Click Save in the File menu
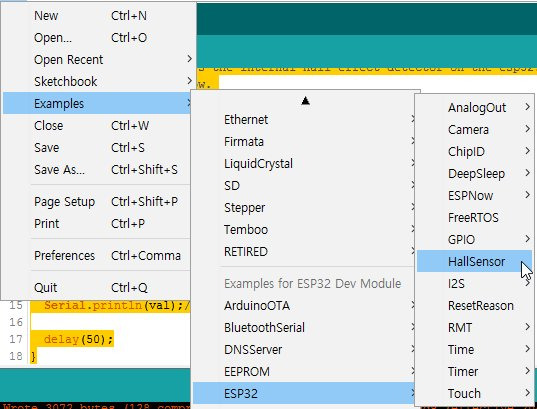 pos(97,147)
